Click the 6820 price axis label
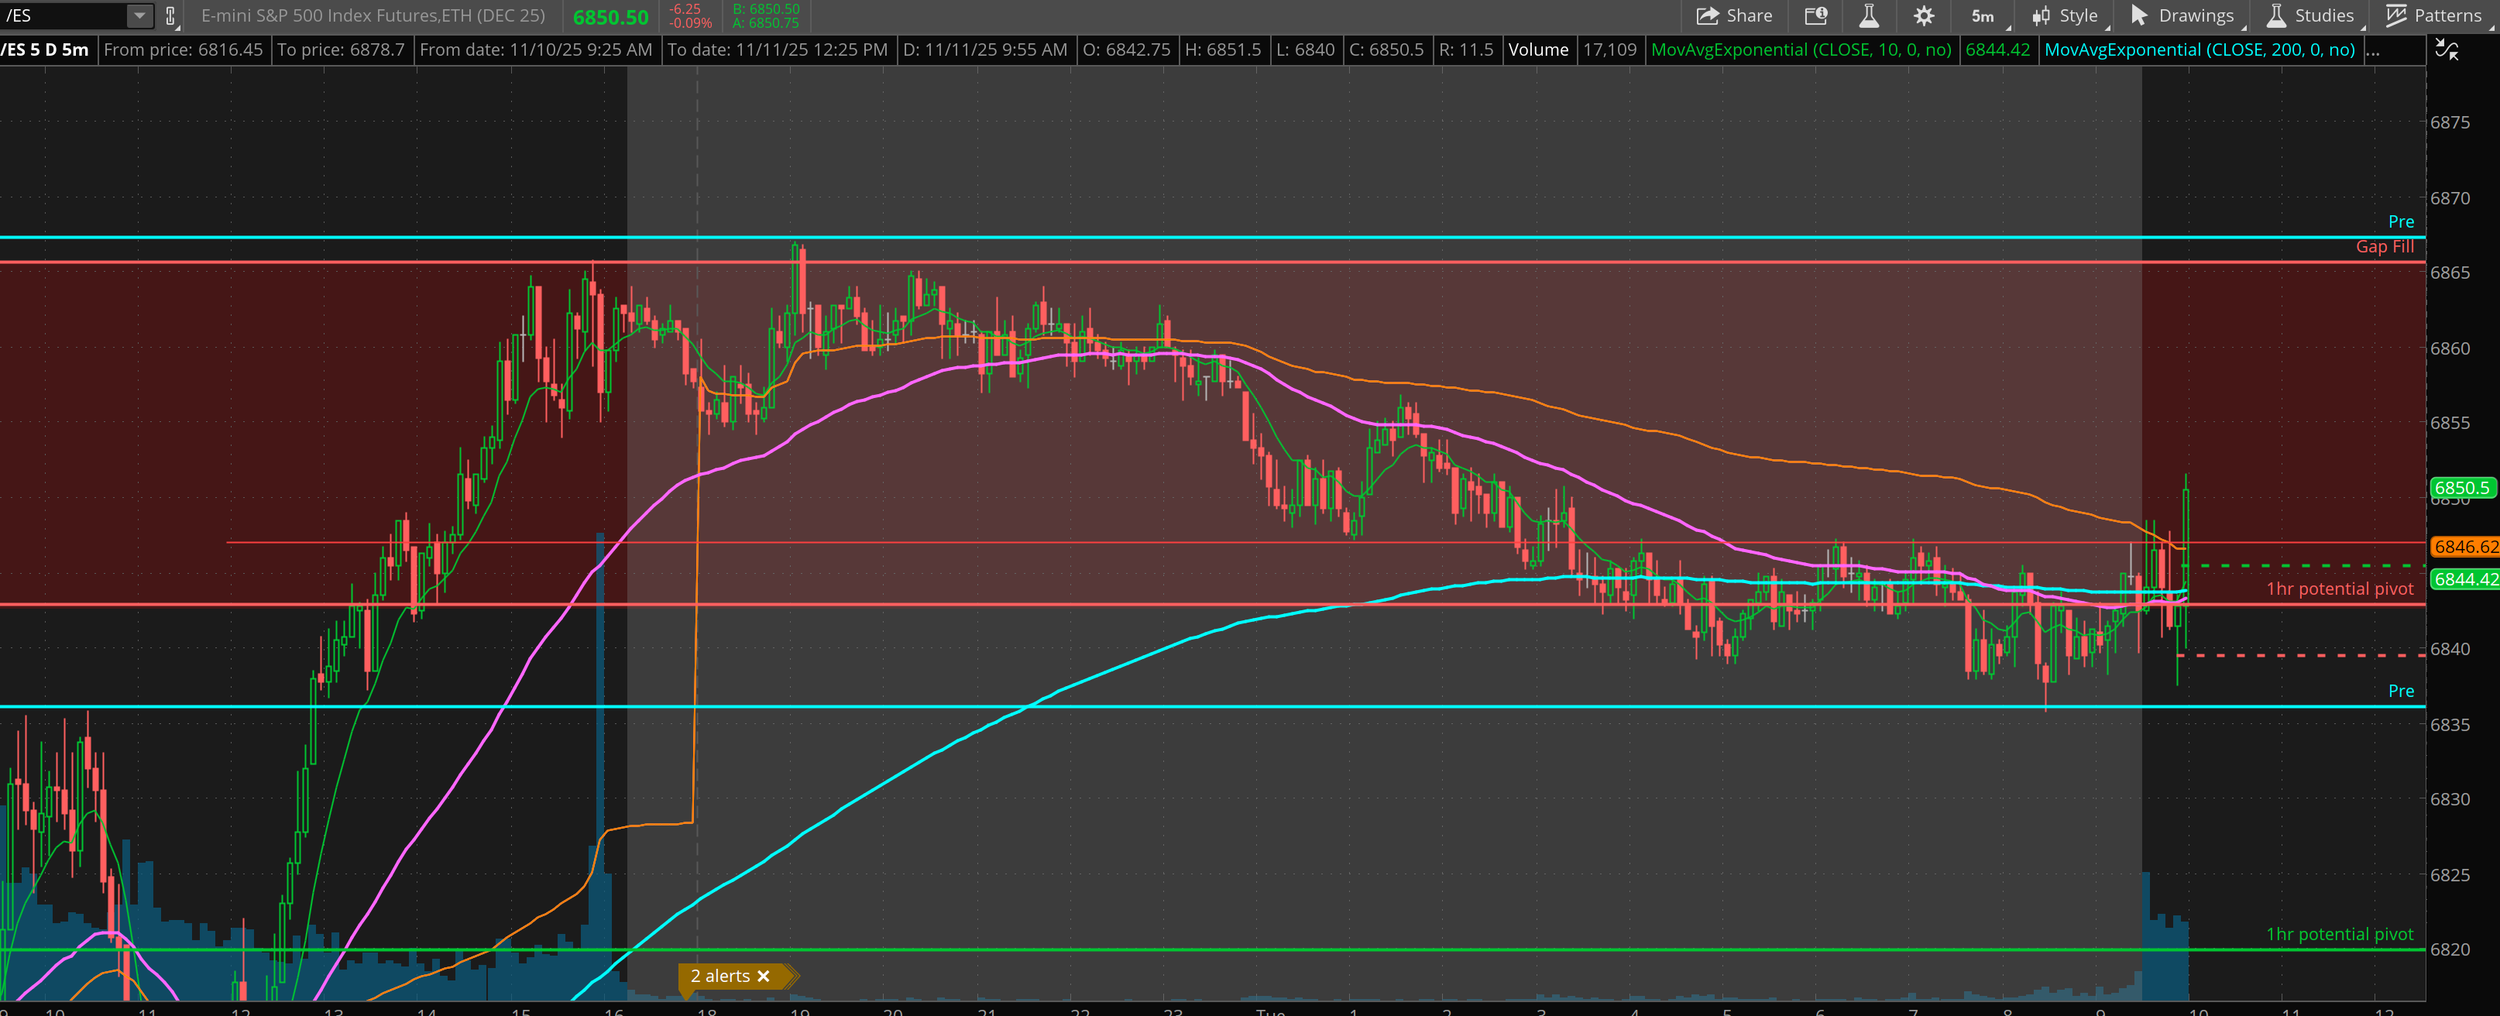The width and height of the screenshot is (2500, 1016). pyautogui.click(x=2450, y=949)
